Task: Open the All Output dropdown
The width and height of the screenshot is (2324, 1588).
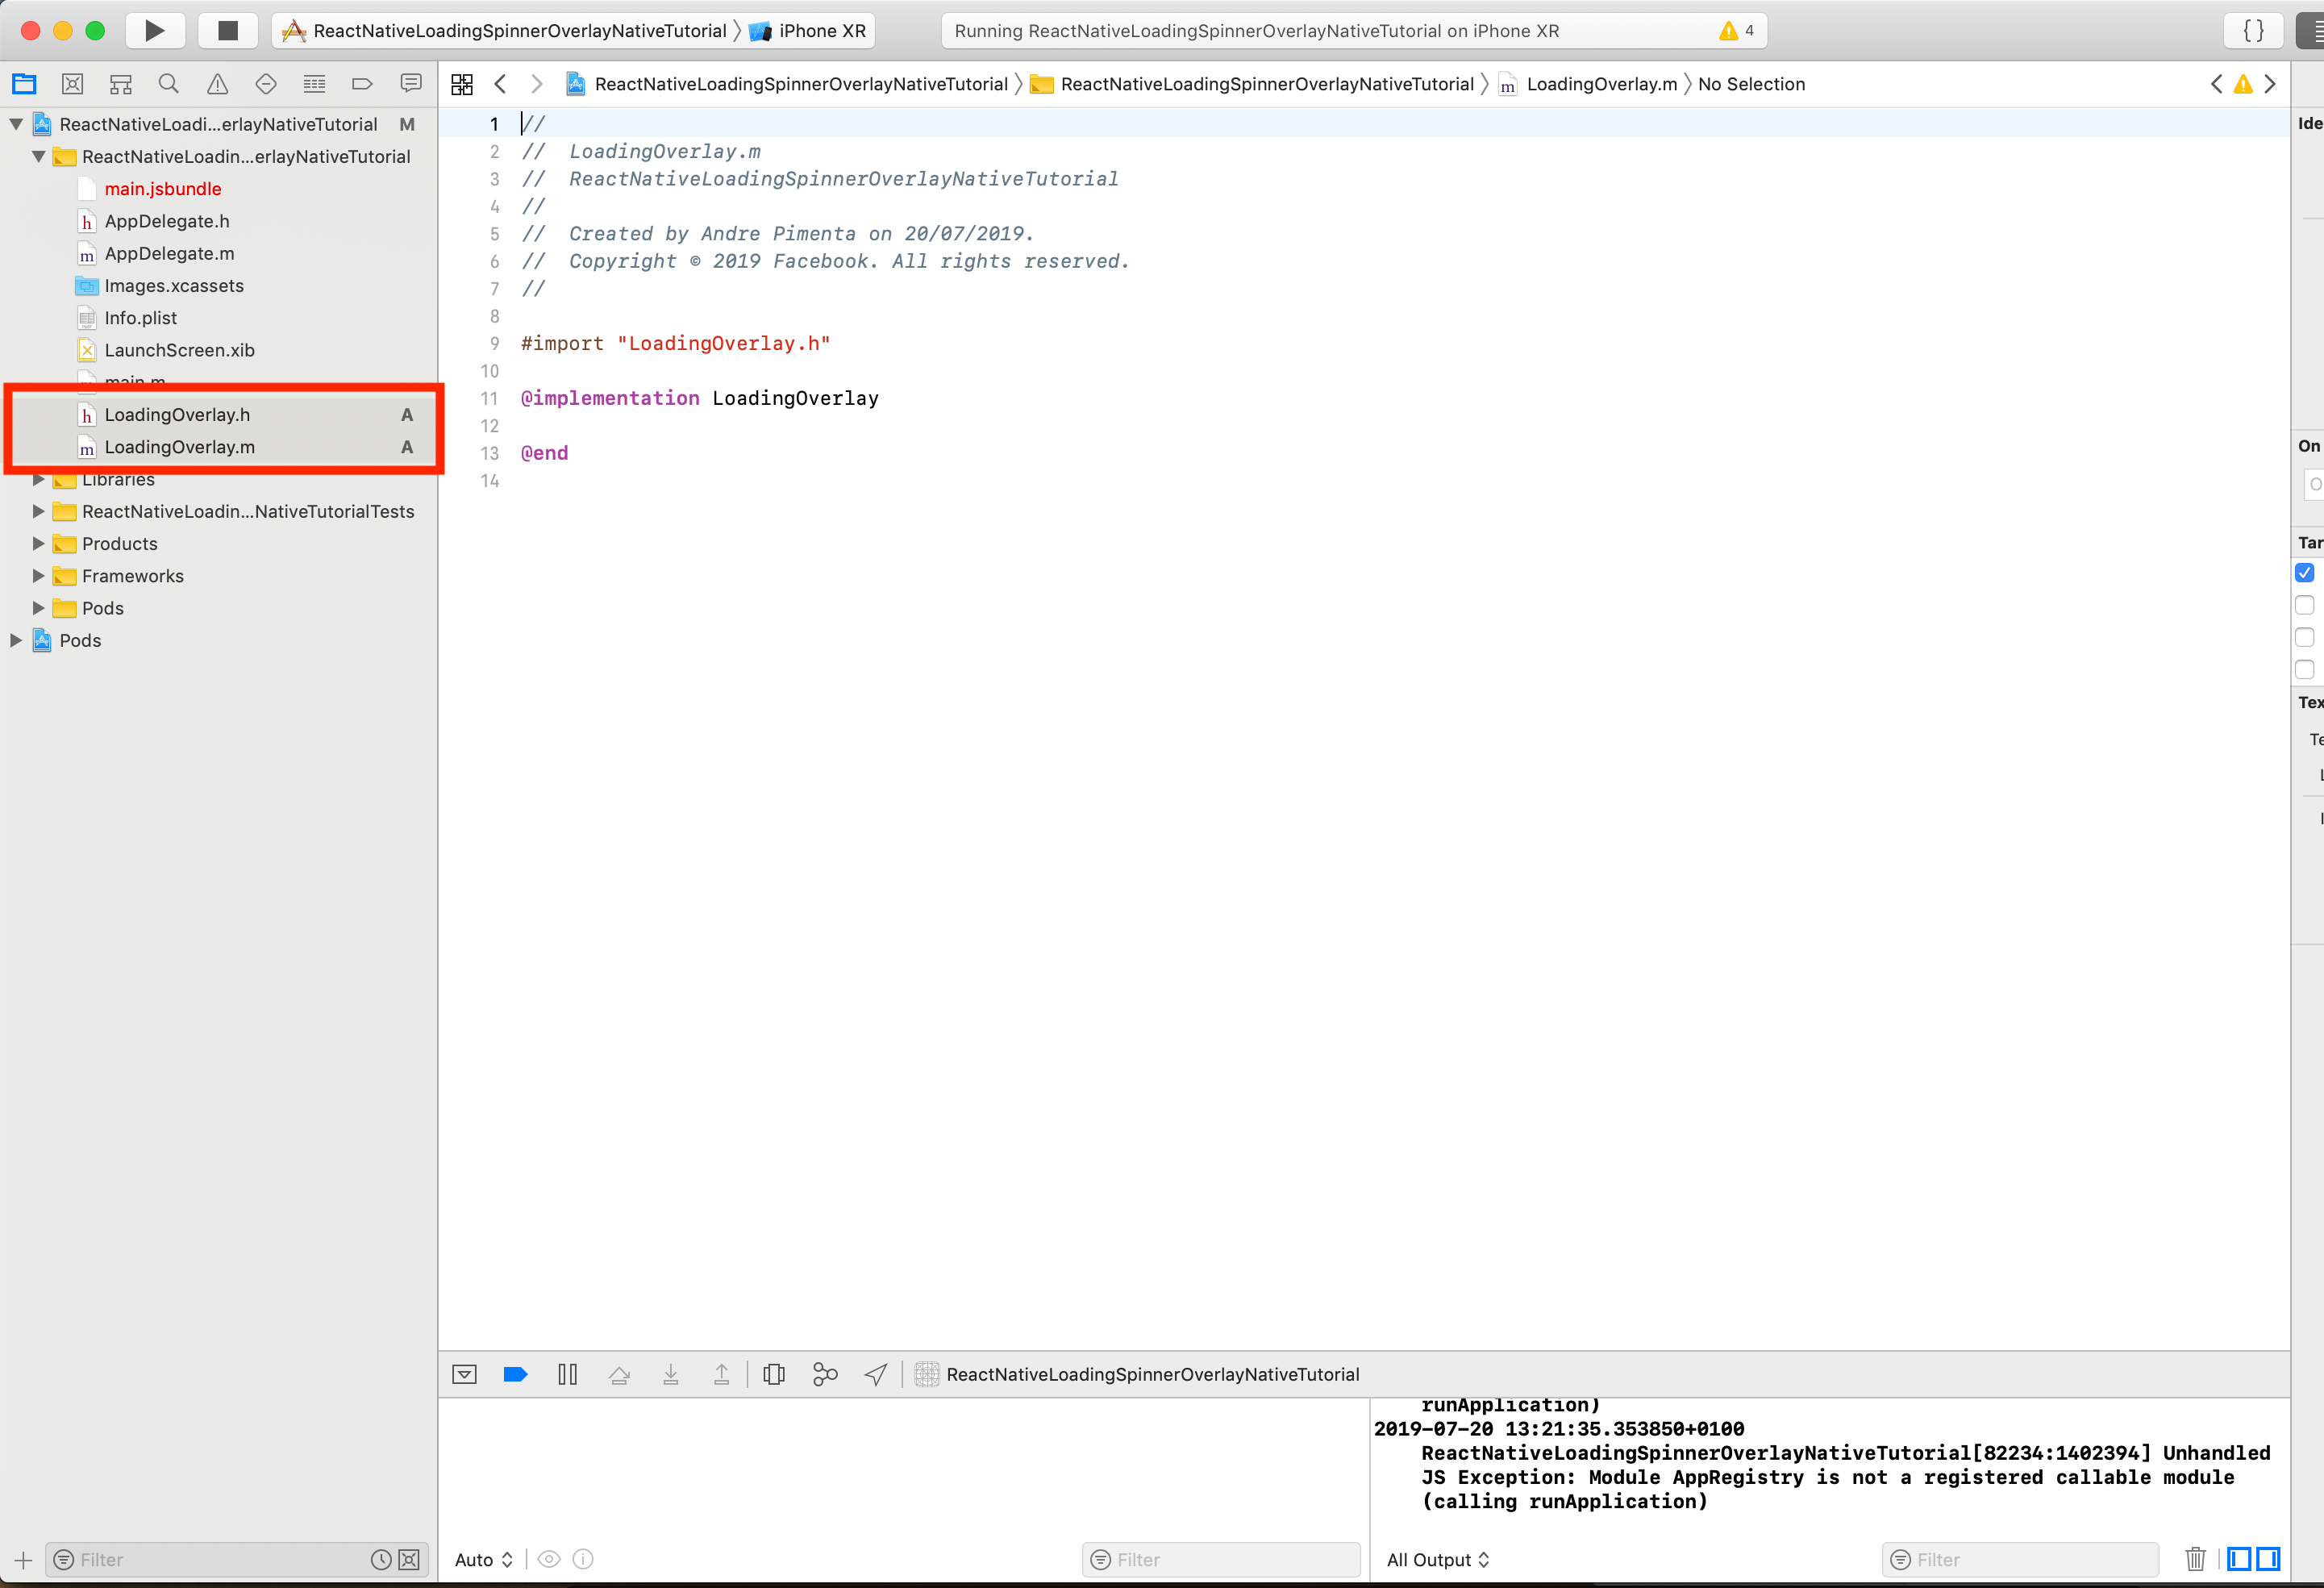Action: click(1437, 1560)
